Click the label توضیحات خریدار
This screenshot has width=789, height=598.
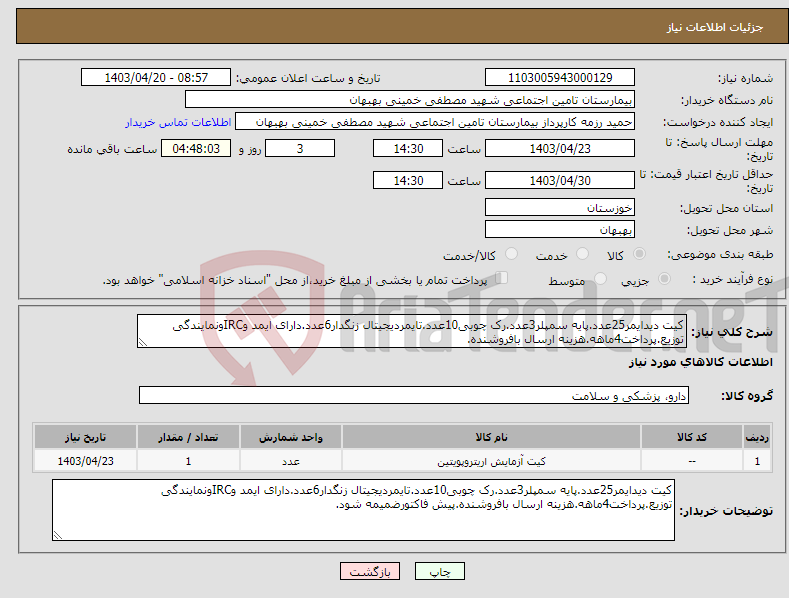point(726,511)
